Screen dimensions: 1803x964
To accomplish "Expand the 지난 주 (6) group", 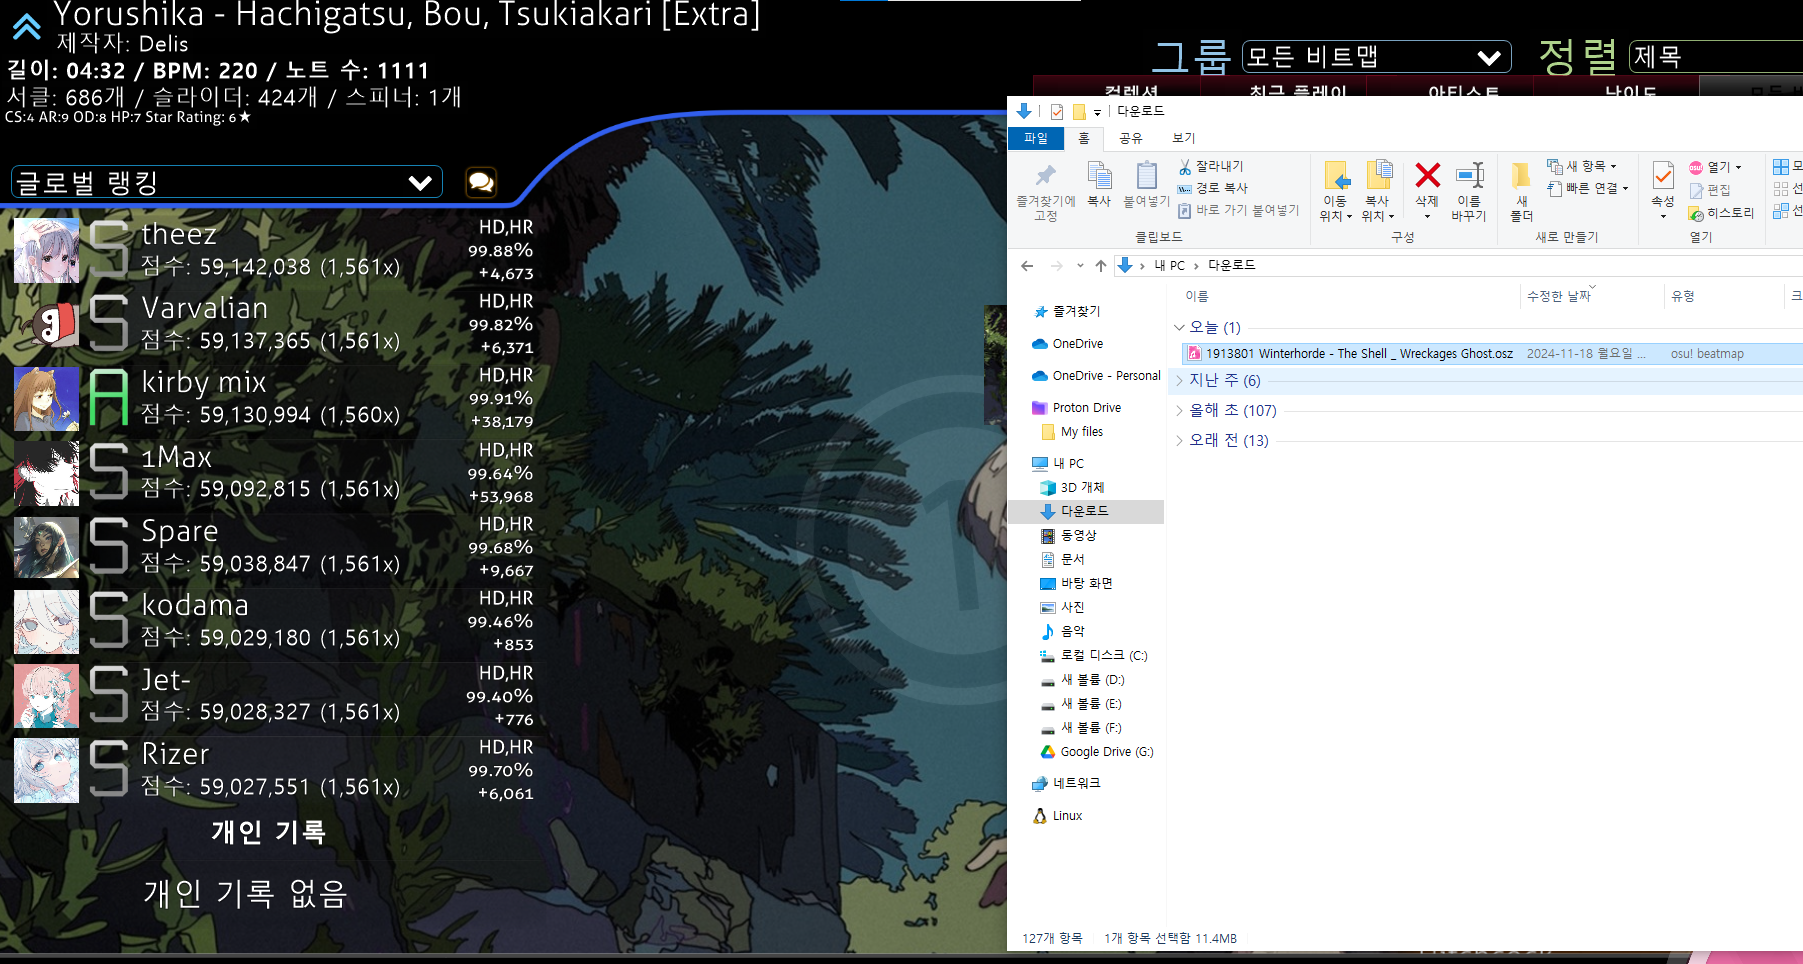I will click(x=1179, y=380).
